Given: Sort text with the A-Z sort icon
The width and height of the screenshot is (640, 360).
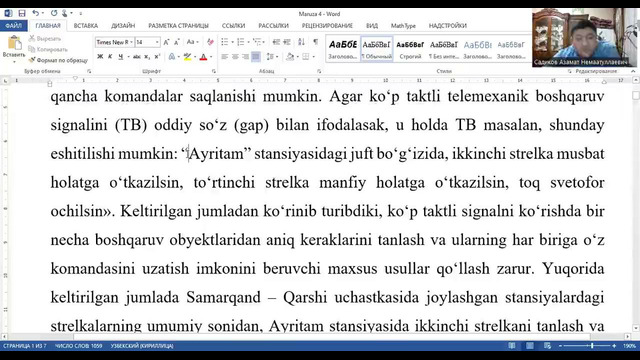Looking at the screenshot, I should click(x=301, y=42).
